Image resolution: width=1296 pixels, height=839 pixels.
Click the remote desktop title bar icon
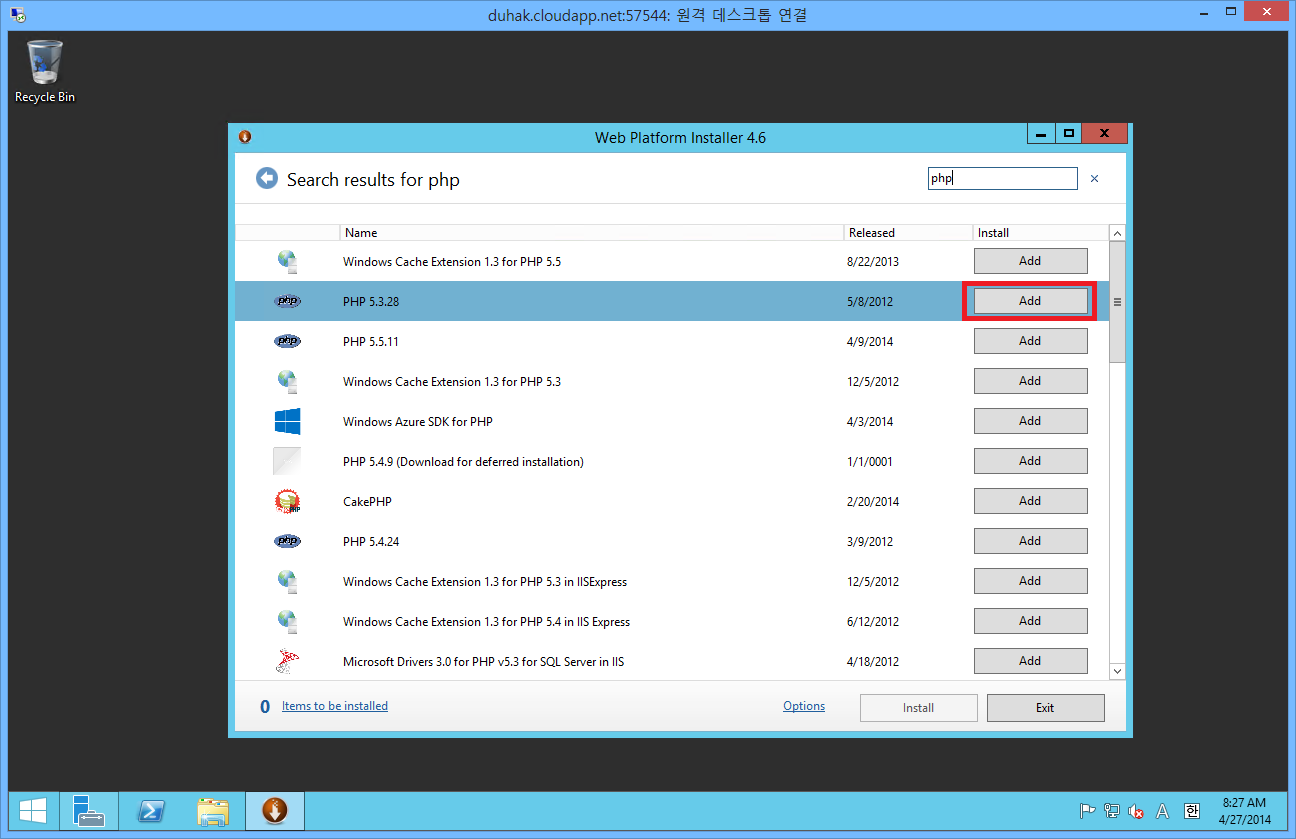coord(18,14)
